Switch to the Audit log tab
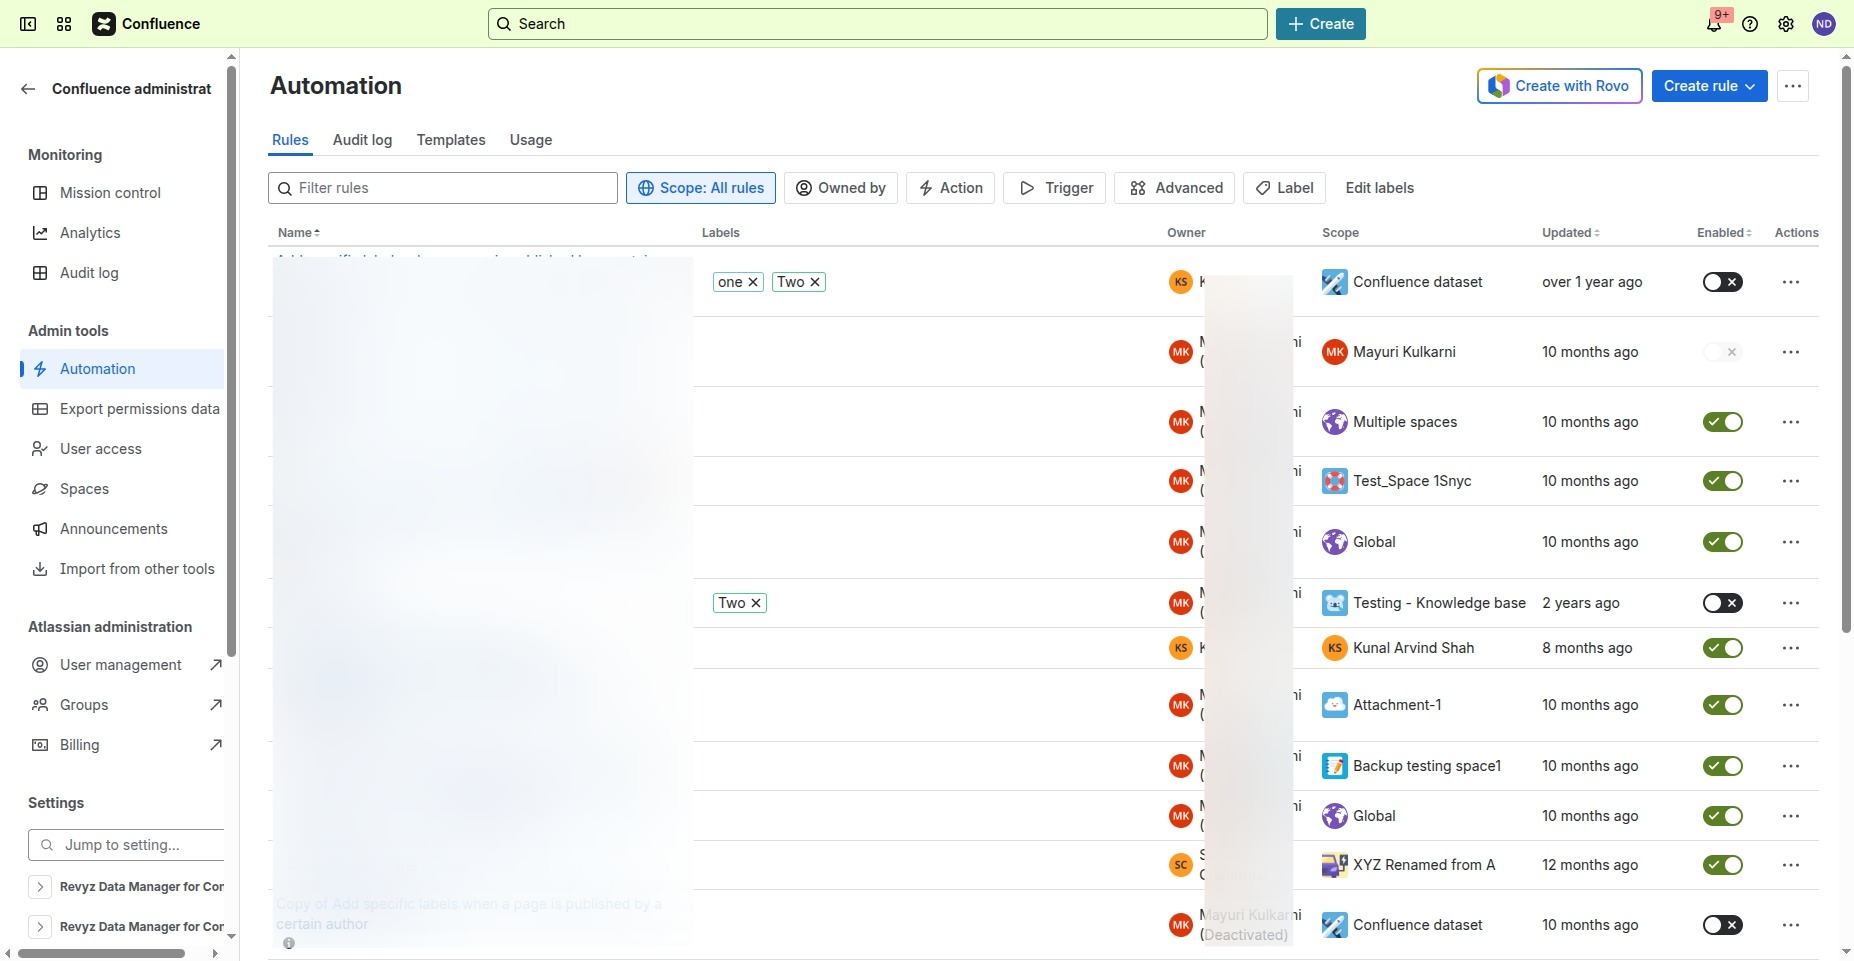 tap(362, 140)
